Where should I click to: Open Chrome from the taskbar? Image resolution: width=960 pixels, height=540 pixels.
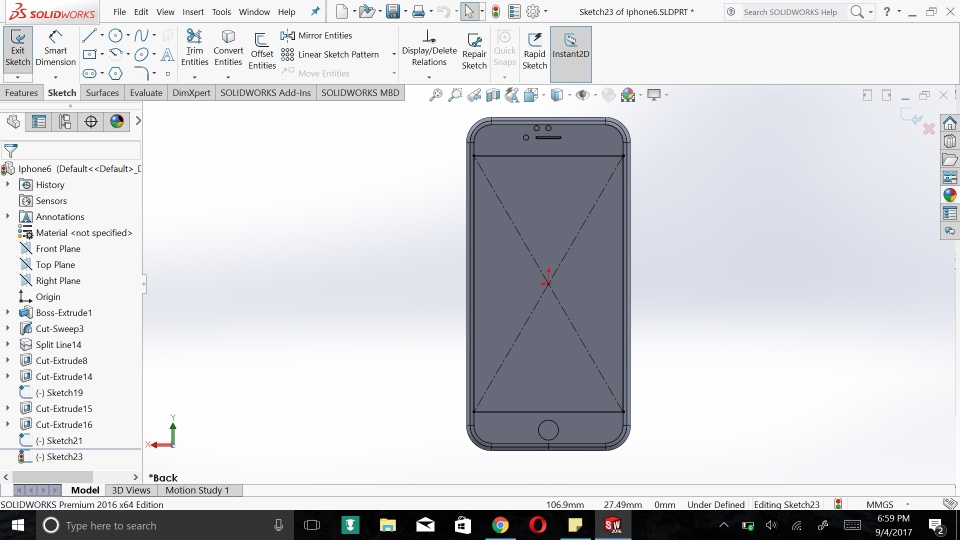500,525
